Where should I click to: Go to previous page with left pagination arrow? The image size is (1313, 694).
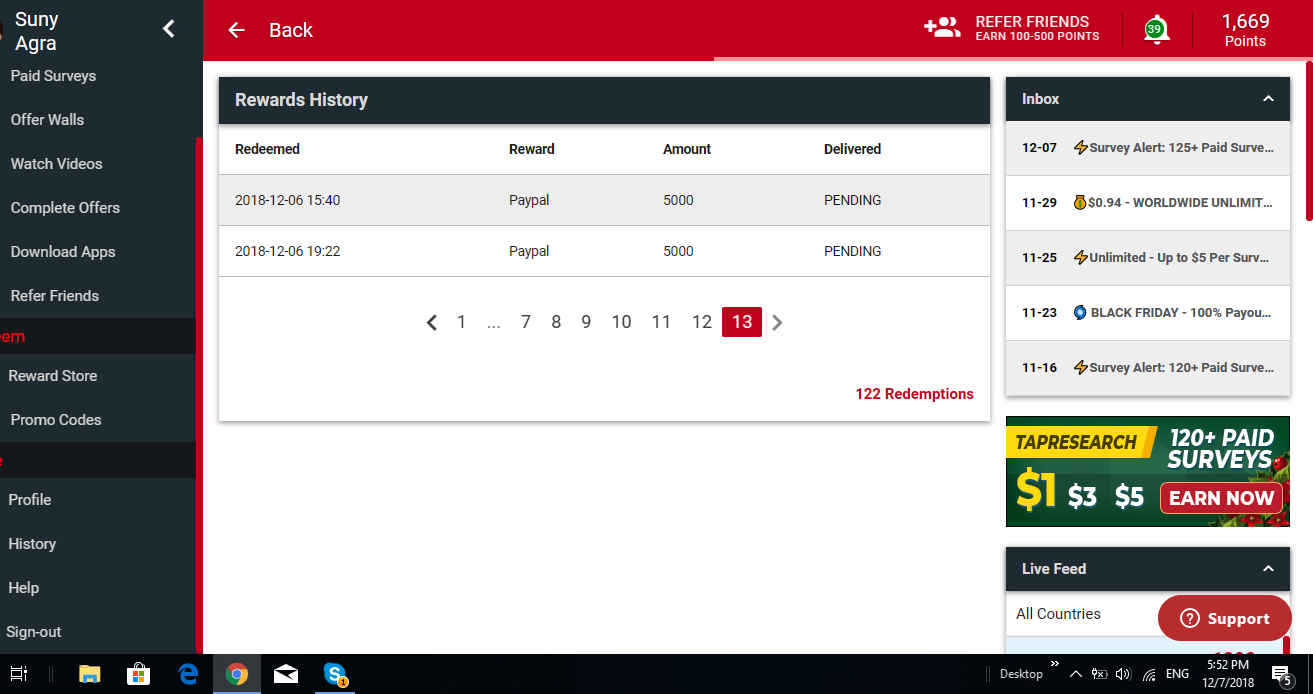click(432, 322)
